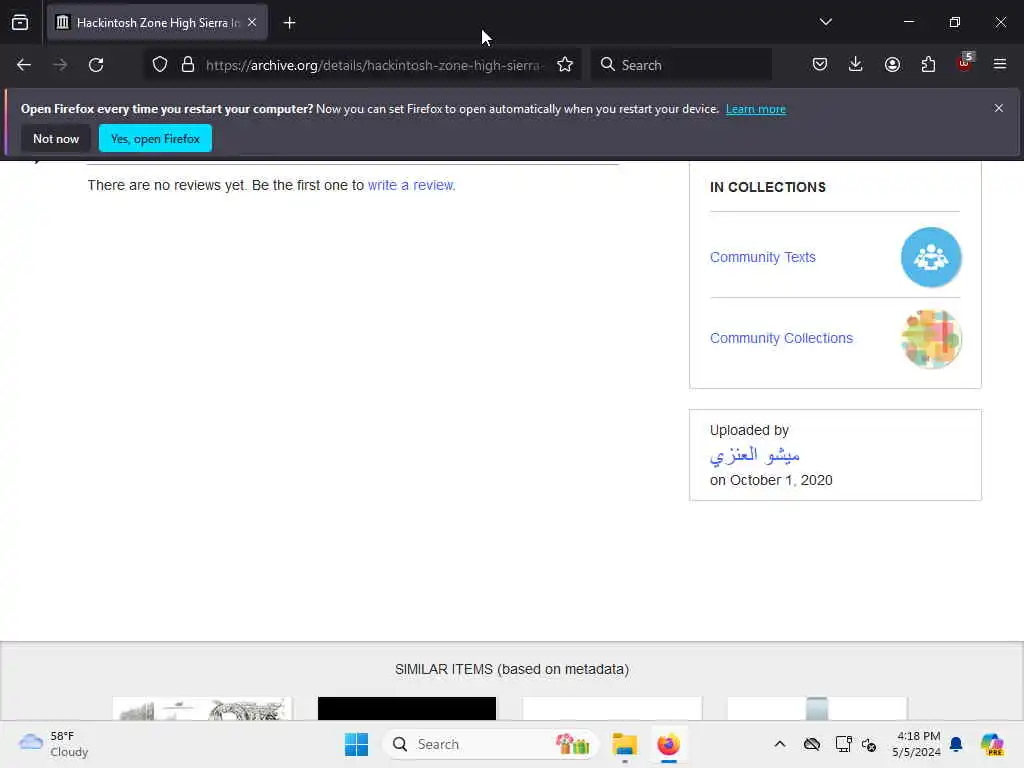This screenshot has width=1024, height=768.
Task: Click the muted volume tray icon
Action: [869, 744]
